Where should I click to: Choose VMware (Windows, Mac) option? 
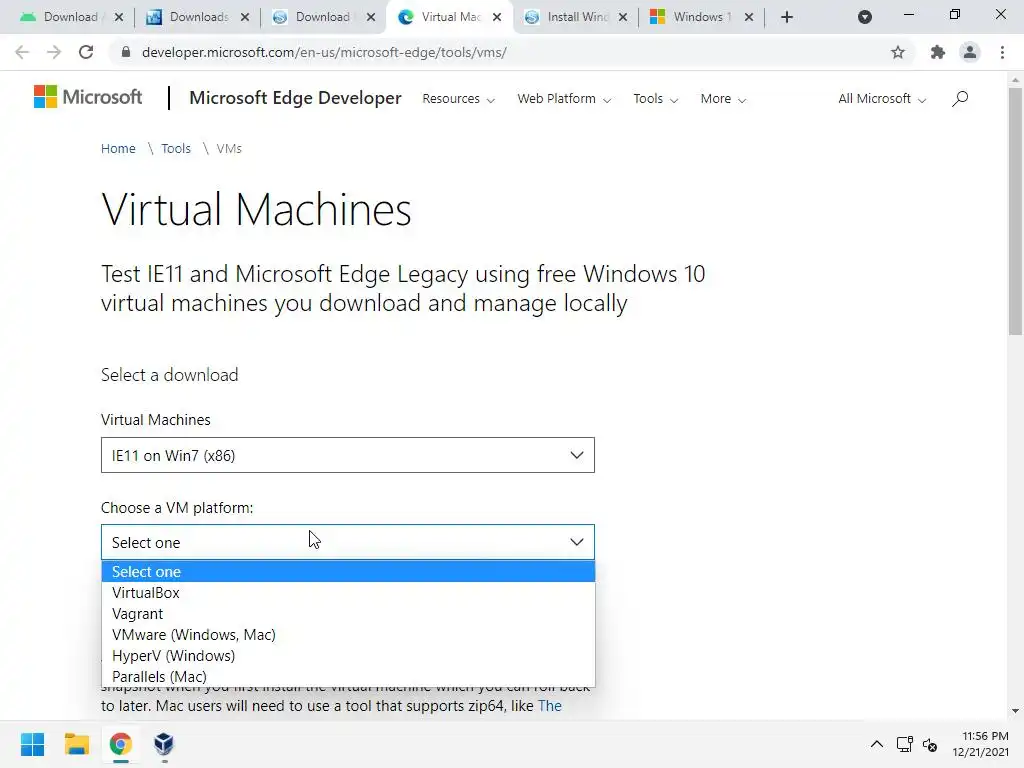[348, 635]
